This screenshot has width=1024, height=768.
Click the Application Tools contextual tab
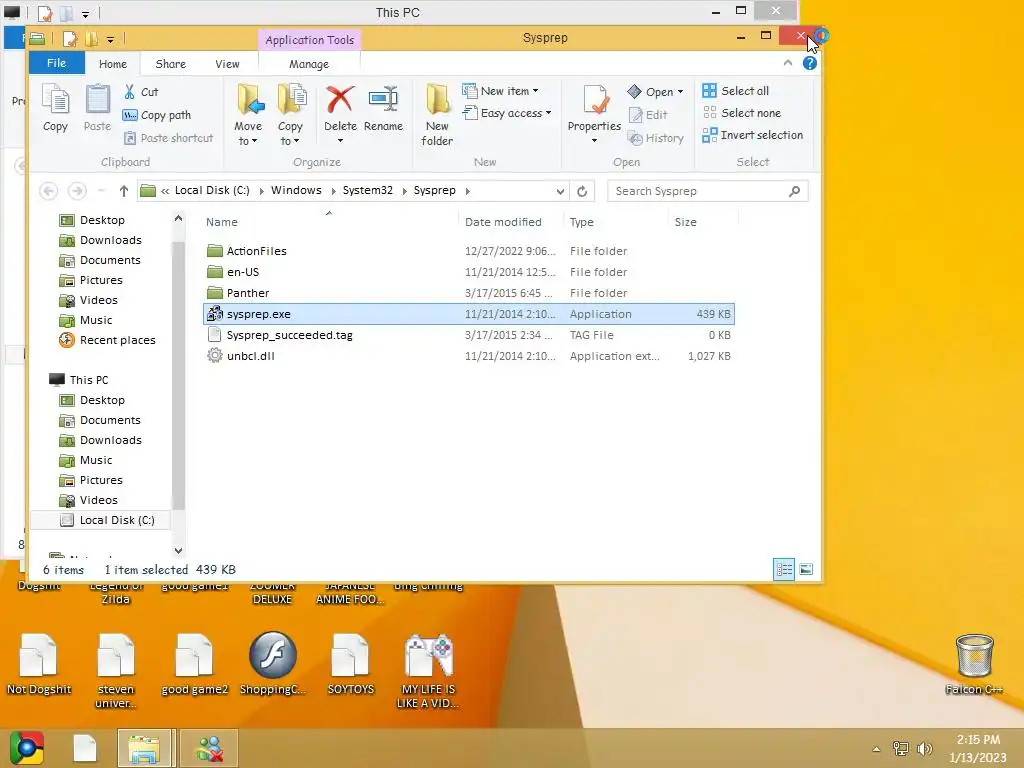coord(310,40)
